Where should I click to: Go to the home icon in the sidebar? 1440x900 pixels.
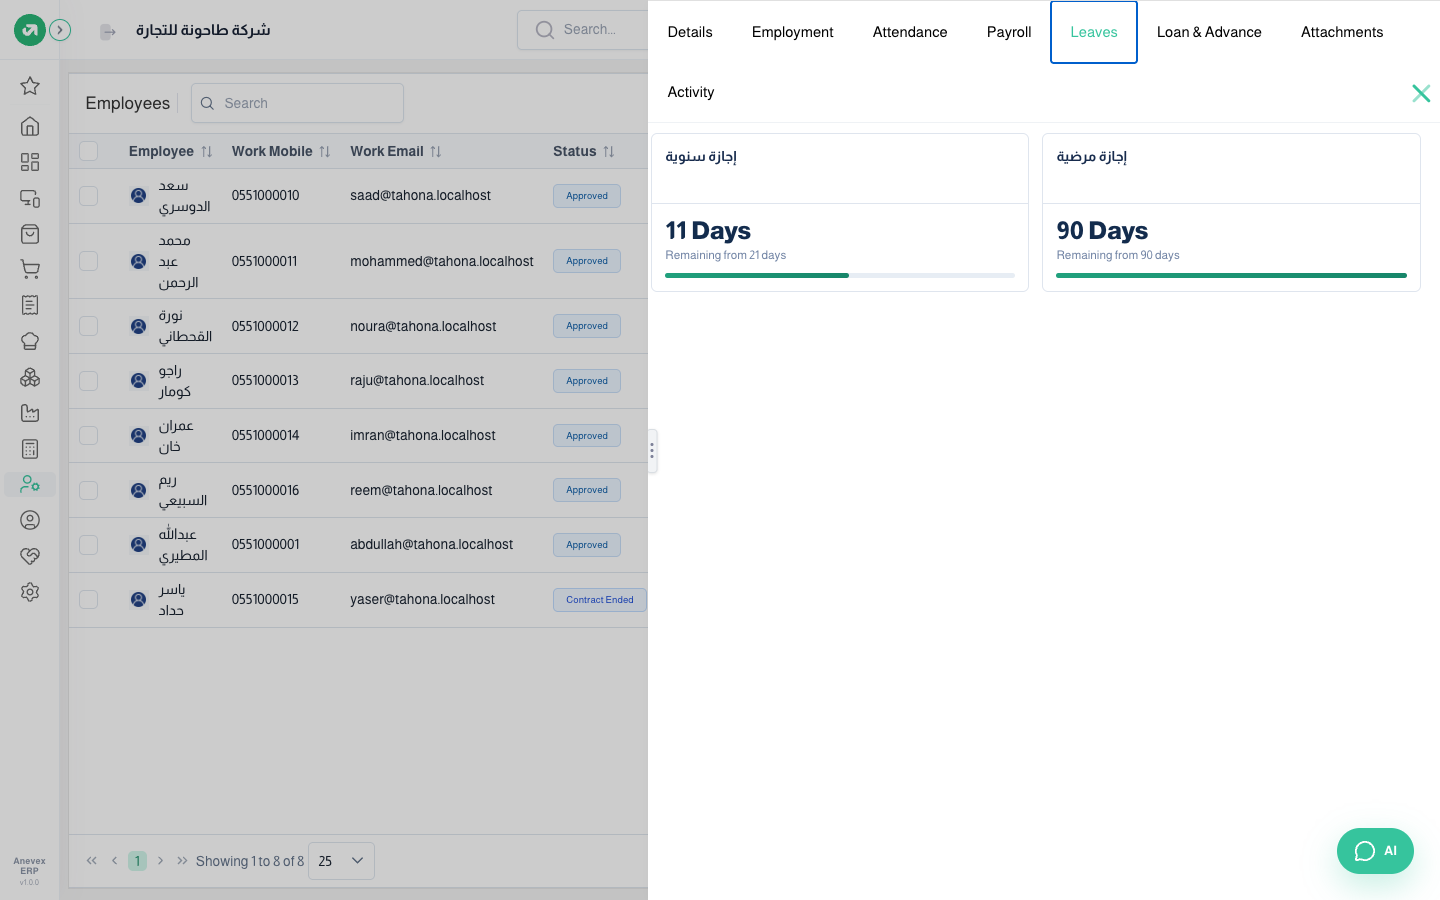point(30,126)
